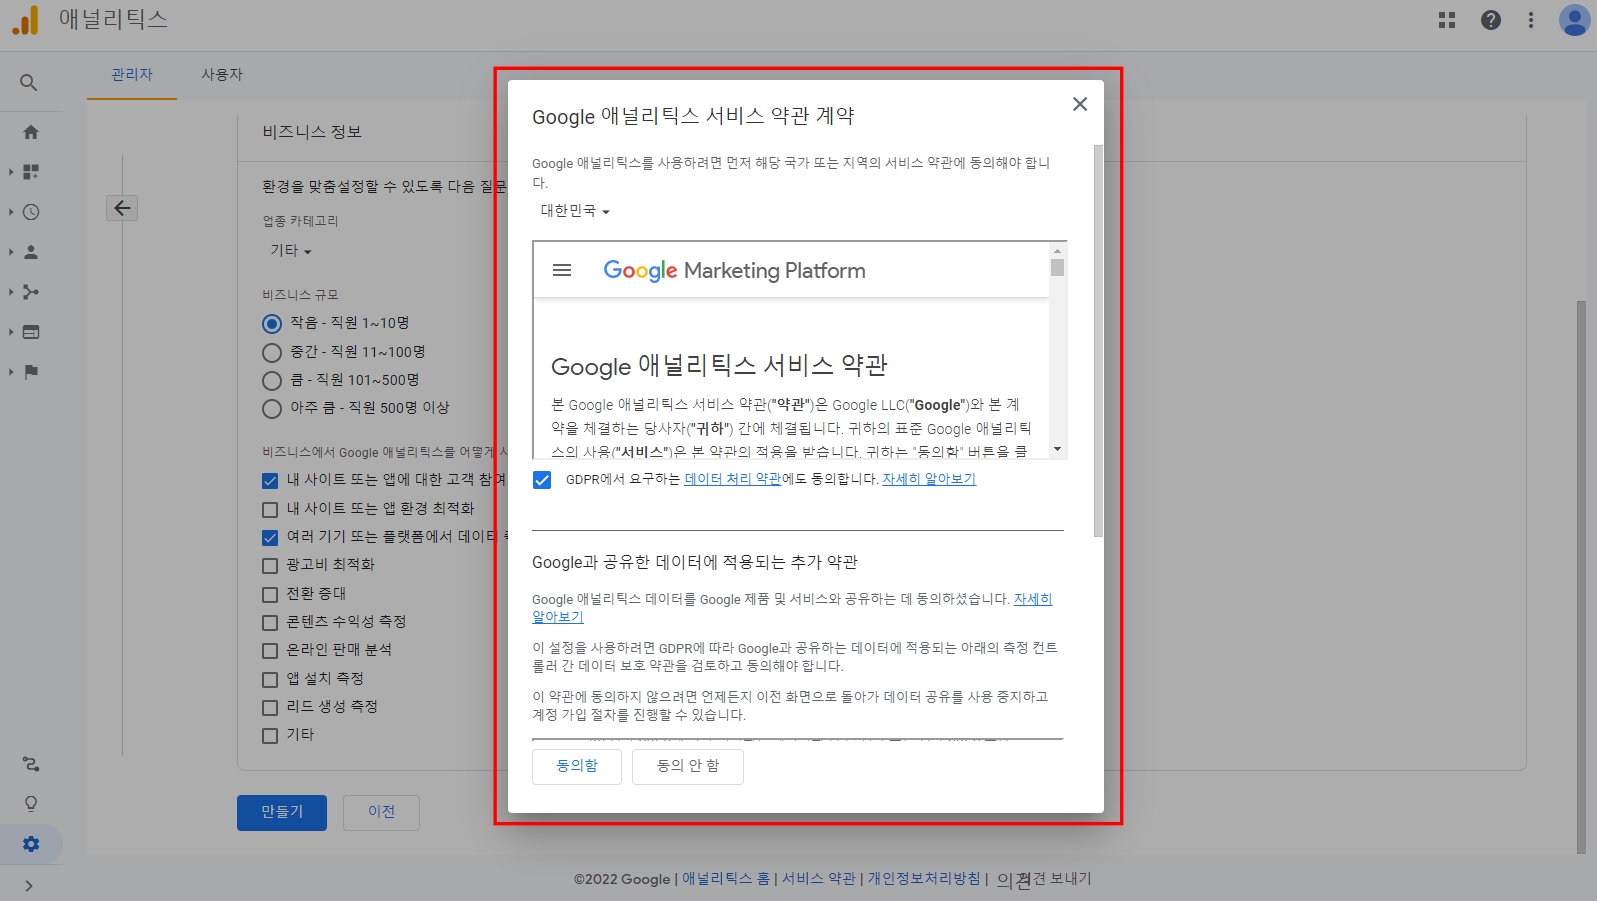Open the conversions flag icon in sidebar

click(x=31, y=372)
